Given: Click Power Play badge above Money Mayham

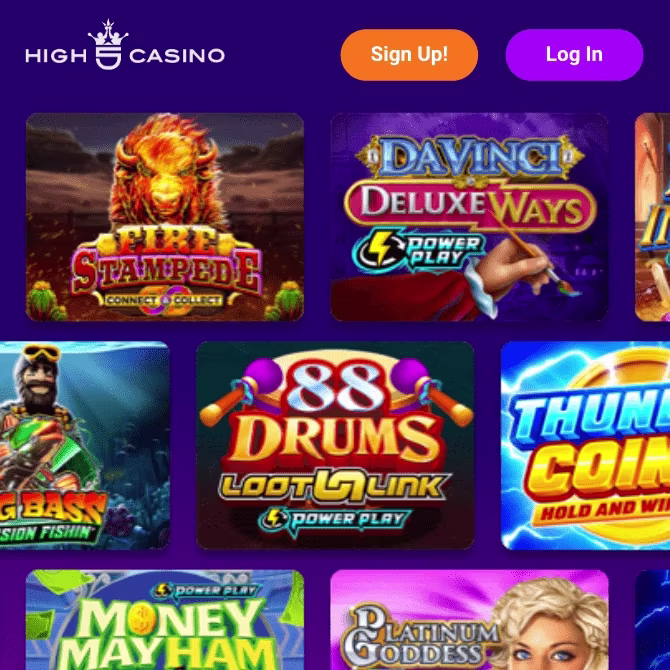Looking at the screenshot, I should coord(206,590).
